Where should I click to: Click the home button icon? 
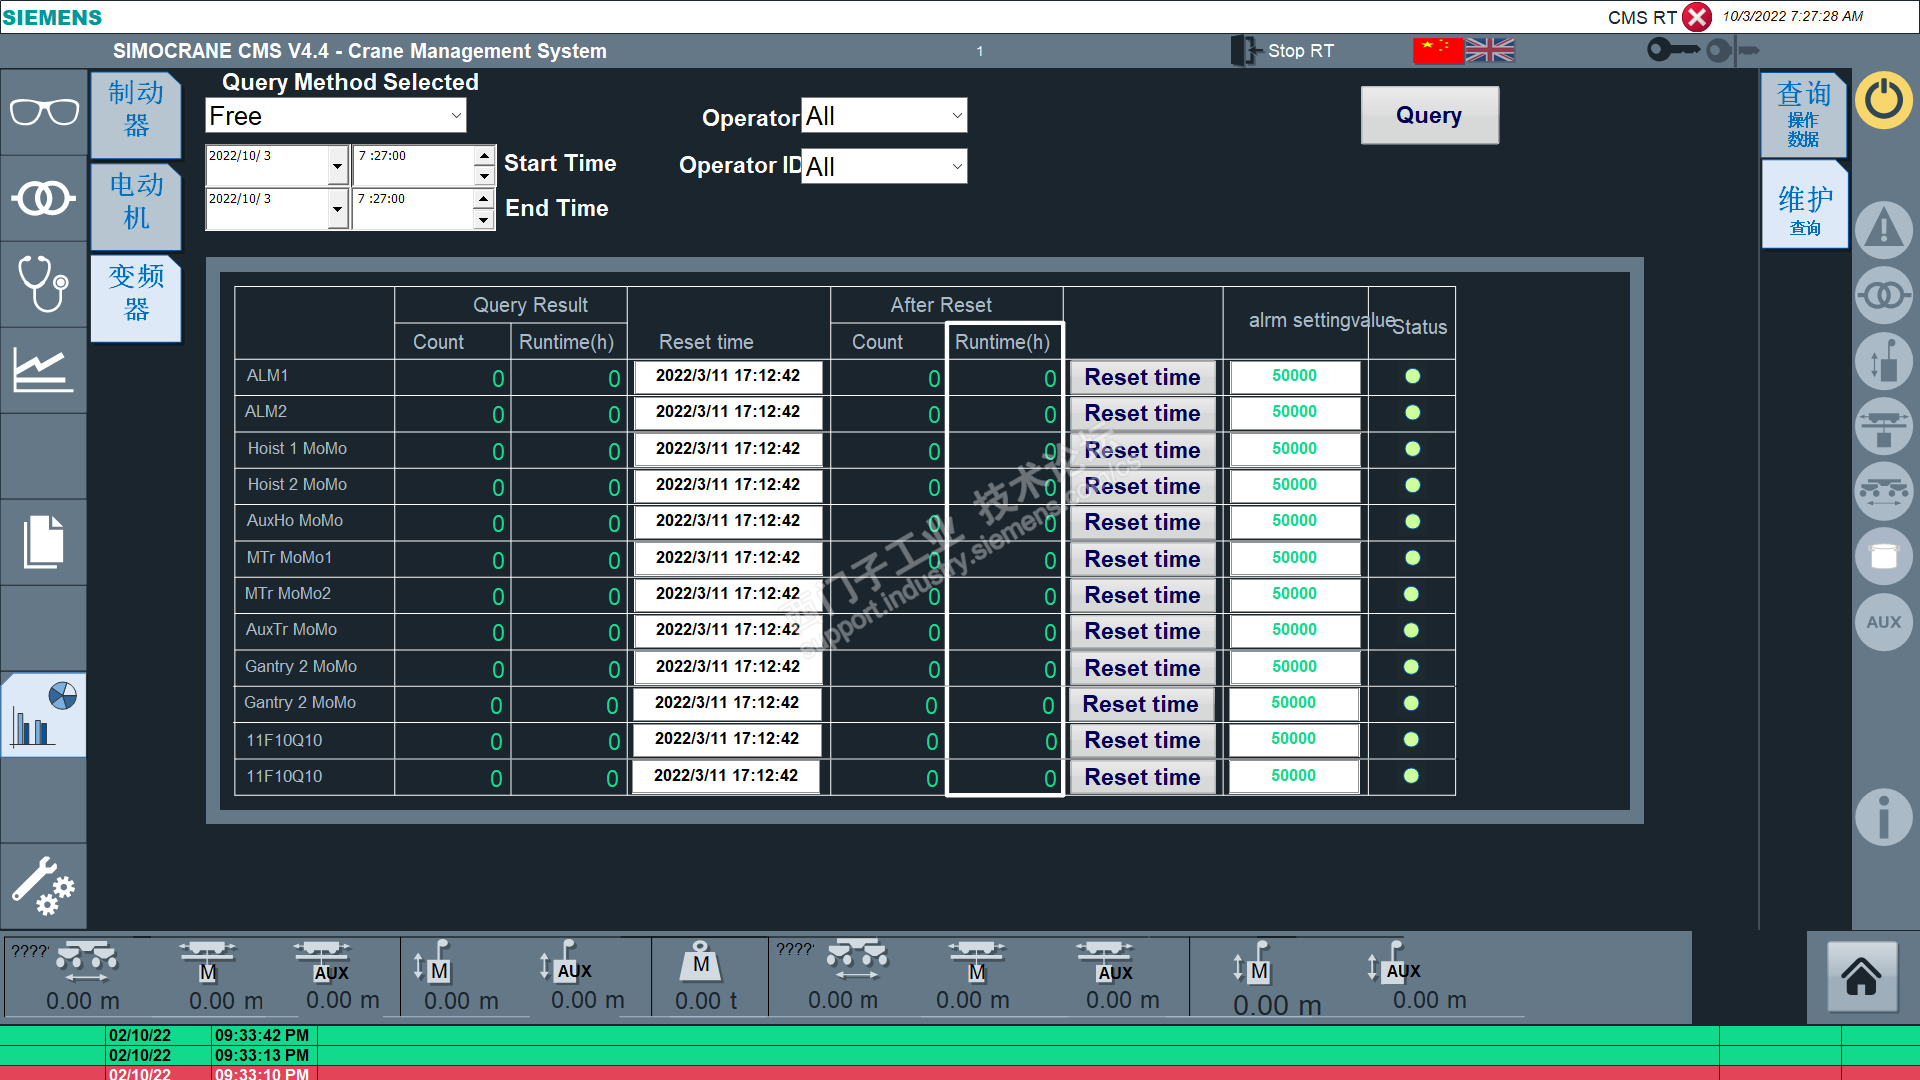(1861, 977)
